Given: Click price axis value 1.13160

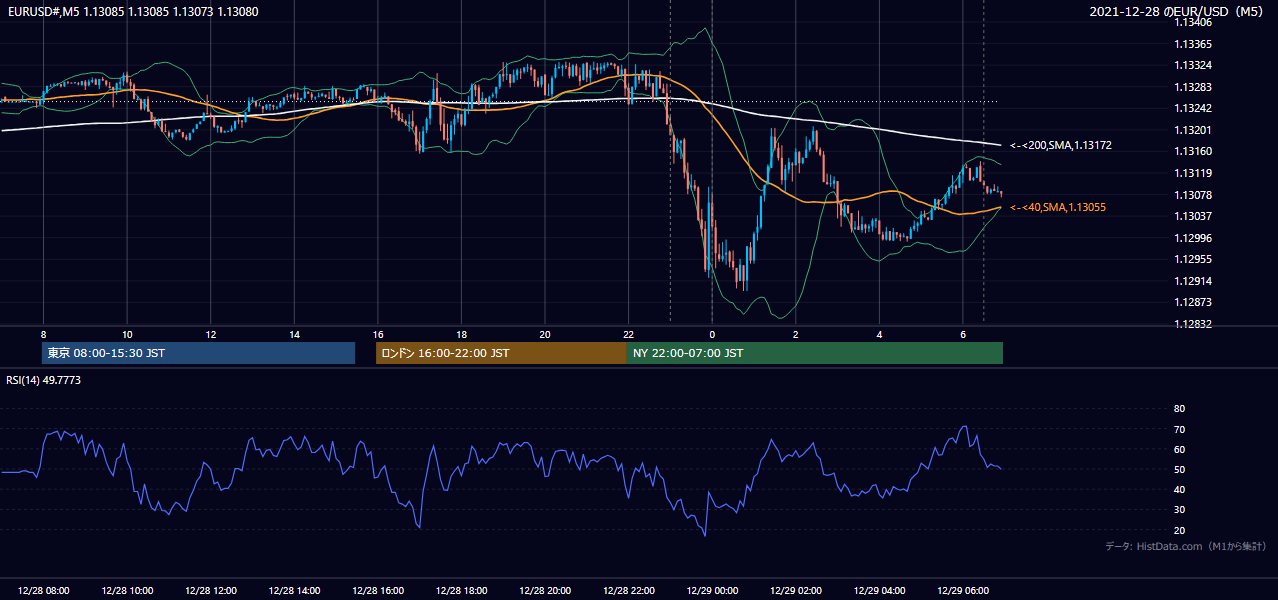Looking at the screenshot, I should click(x=1193, y=152).
